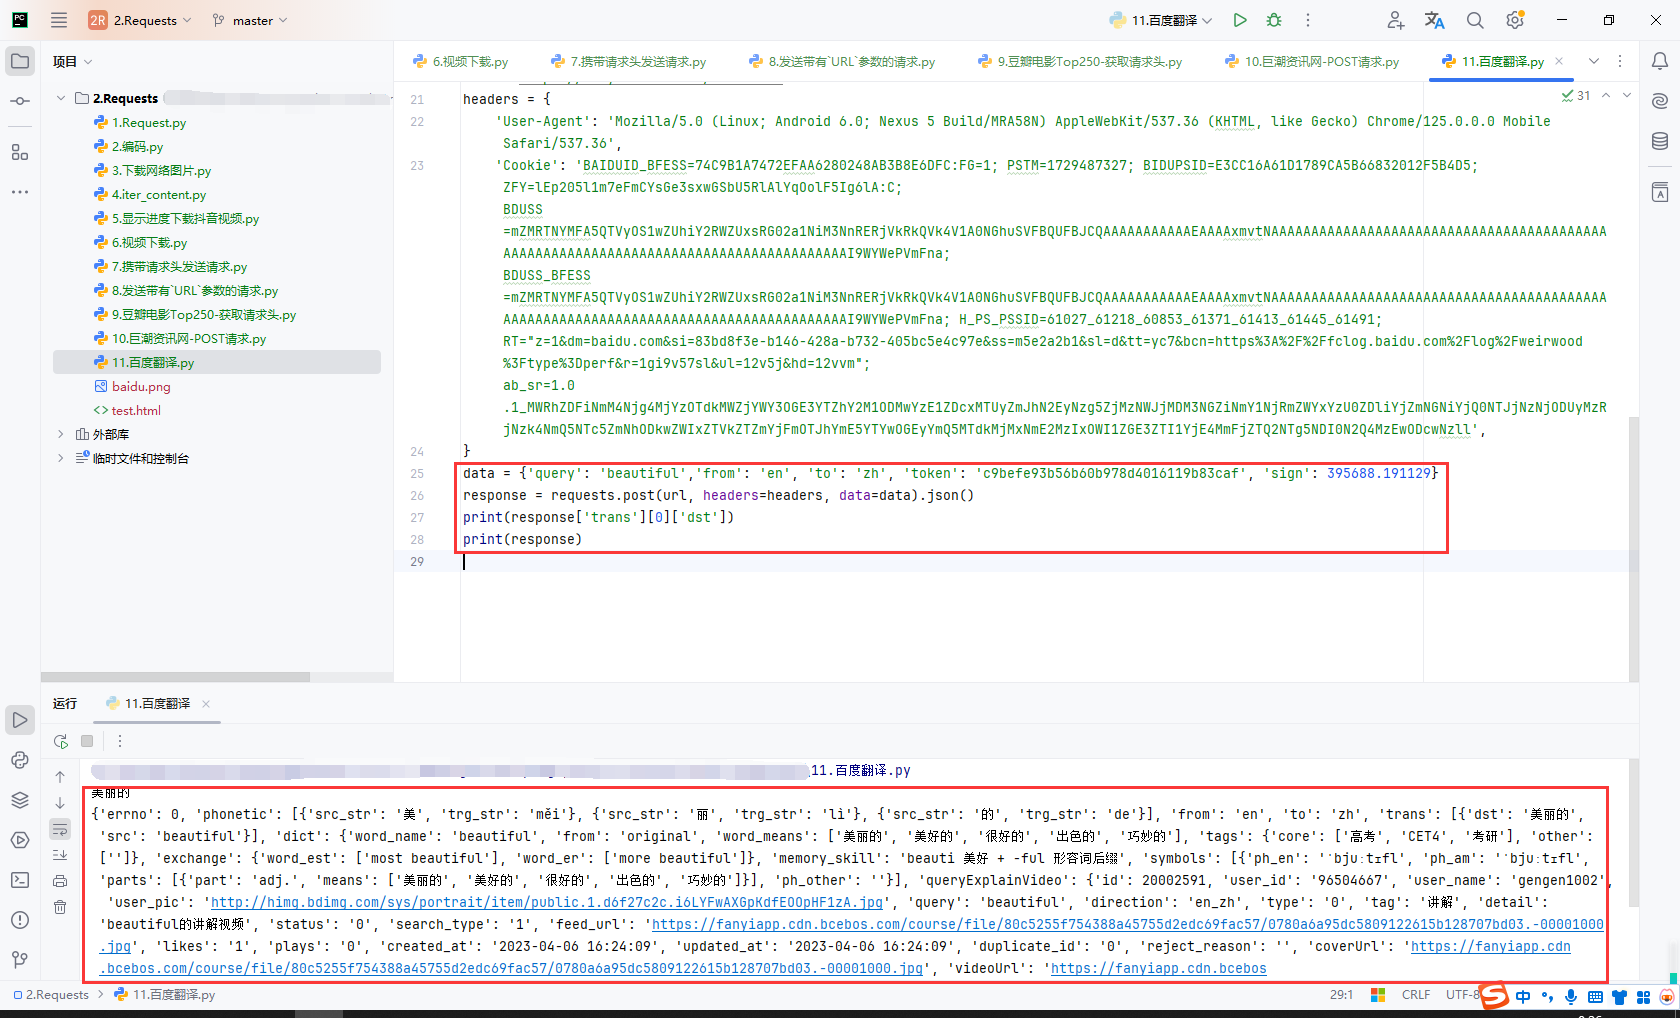The image size is (1680, 1018).
Task: Click the project panel horizontal scrollbar
Action: click(175, 677)
